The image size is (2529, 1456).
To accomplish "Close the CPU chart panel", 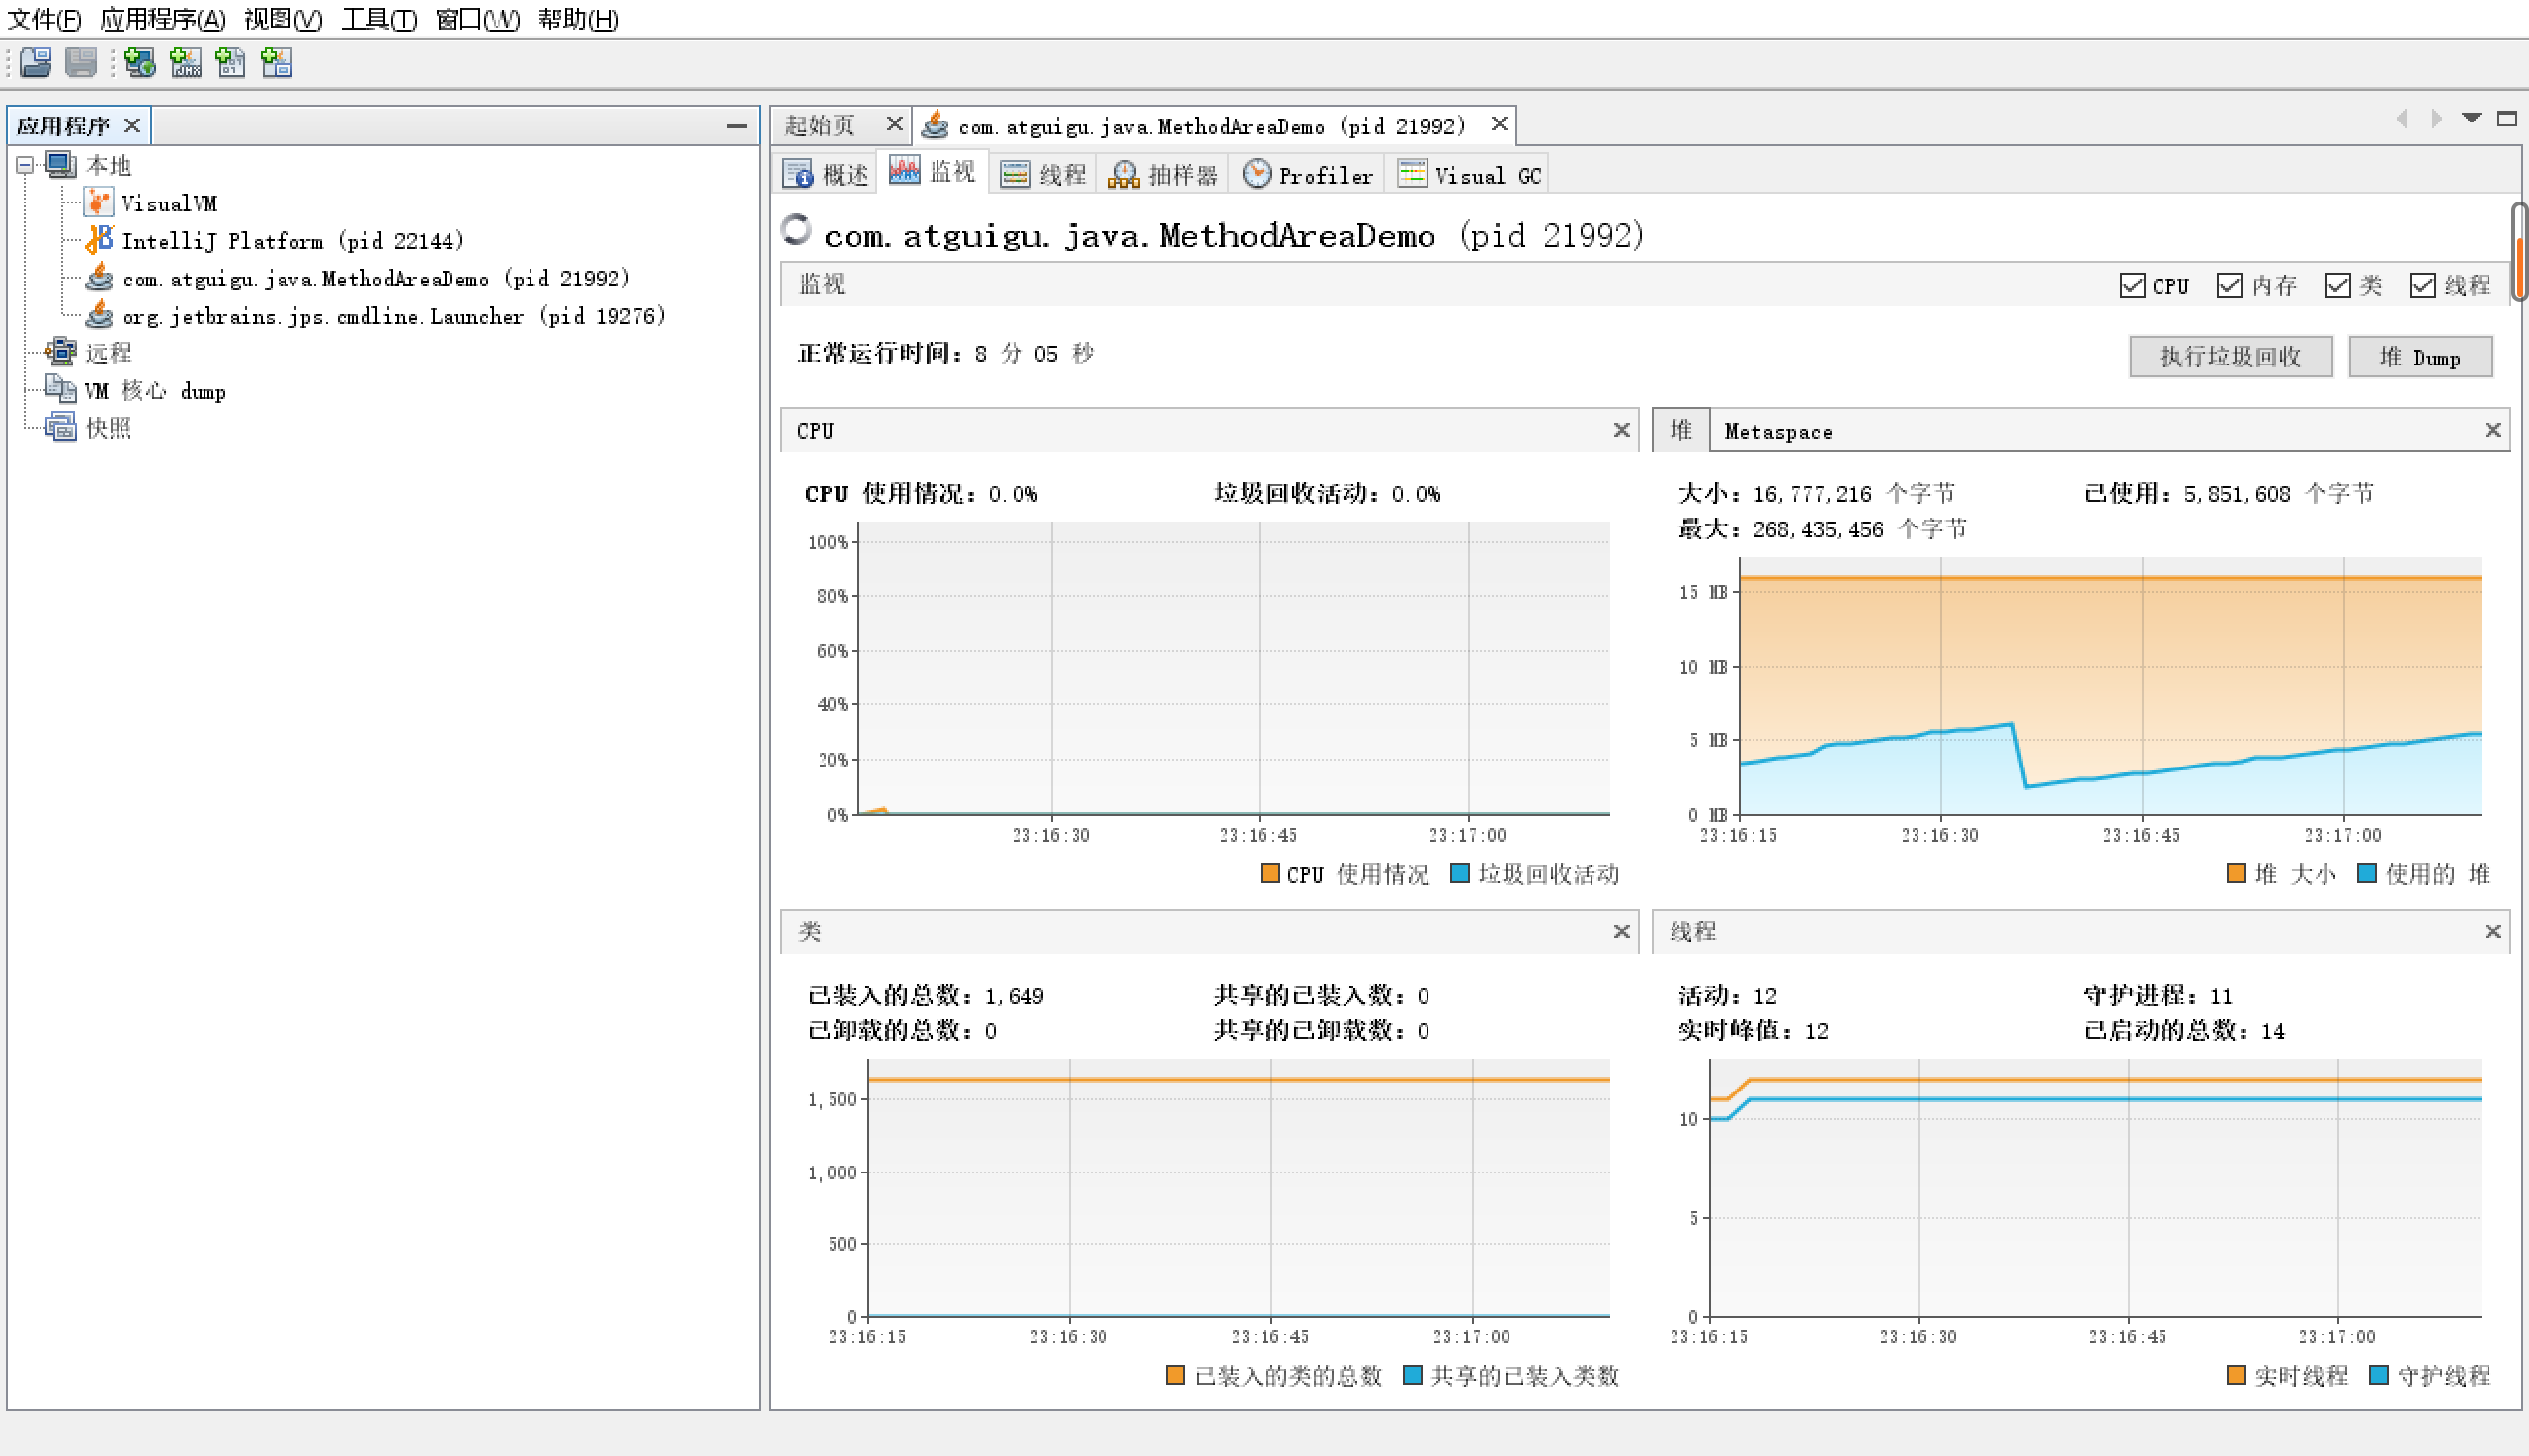I will tap(1621, 430).
